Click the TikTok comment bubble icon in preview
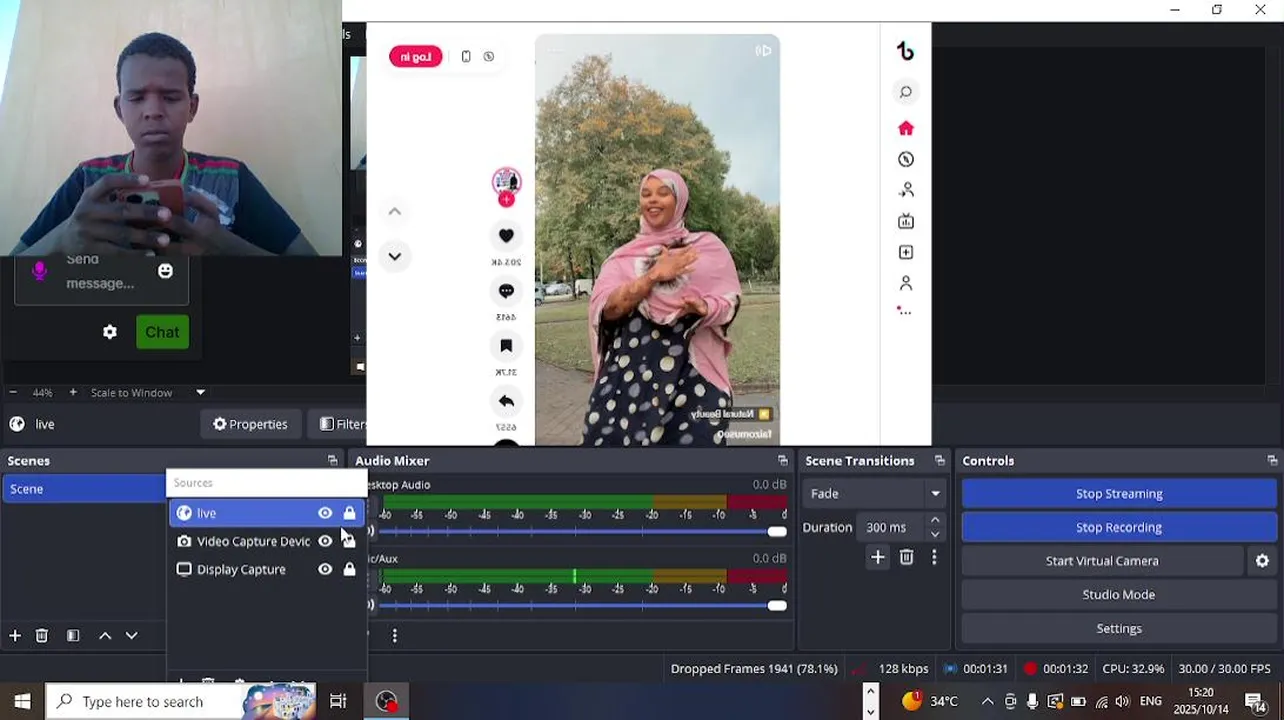 [506, 291]
